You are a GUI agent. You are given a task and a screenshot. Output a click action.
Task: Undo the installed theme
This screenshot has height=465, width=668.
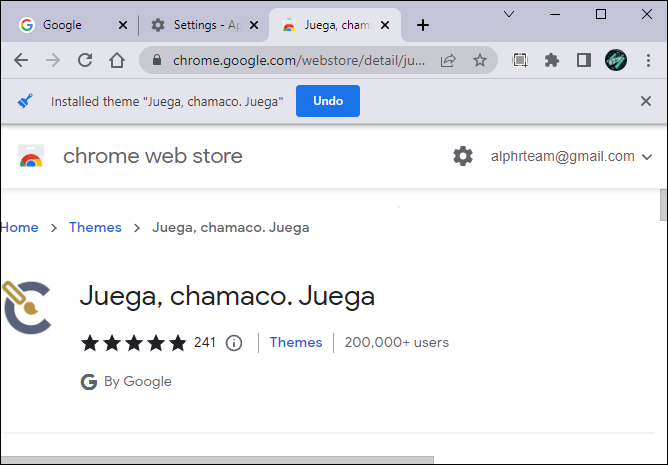click(328, 101)
